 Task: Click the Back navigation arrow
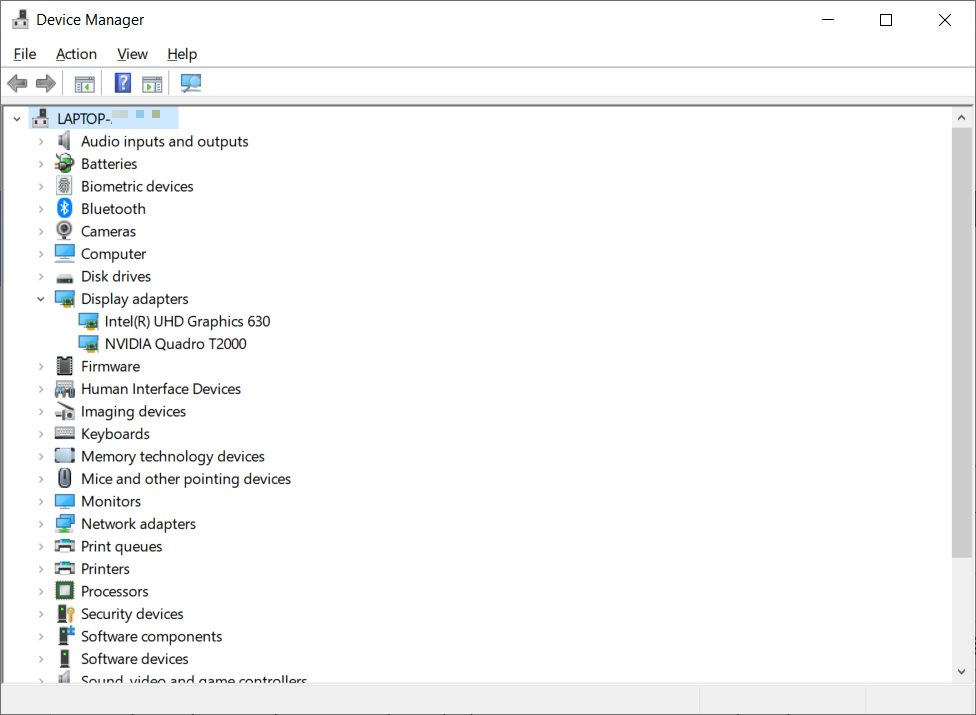(17, 83)
